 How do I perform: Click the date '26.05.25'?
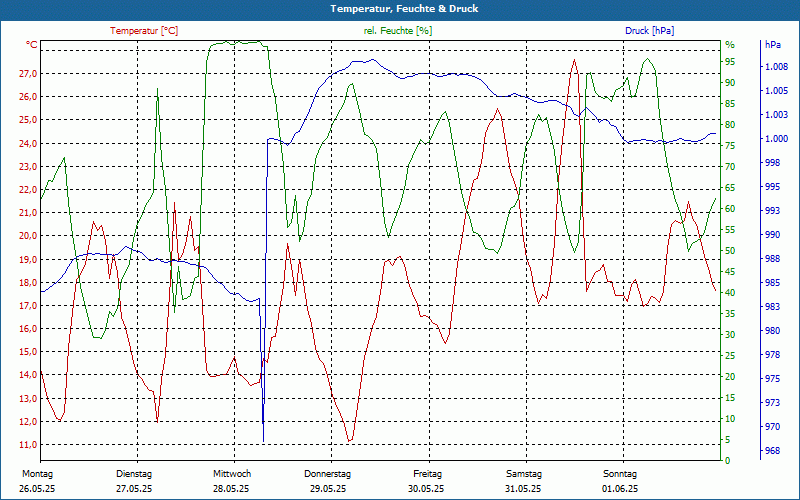pos(37,489)
